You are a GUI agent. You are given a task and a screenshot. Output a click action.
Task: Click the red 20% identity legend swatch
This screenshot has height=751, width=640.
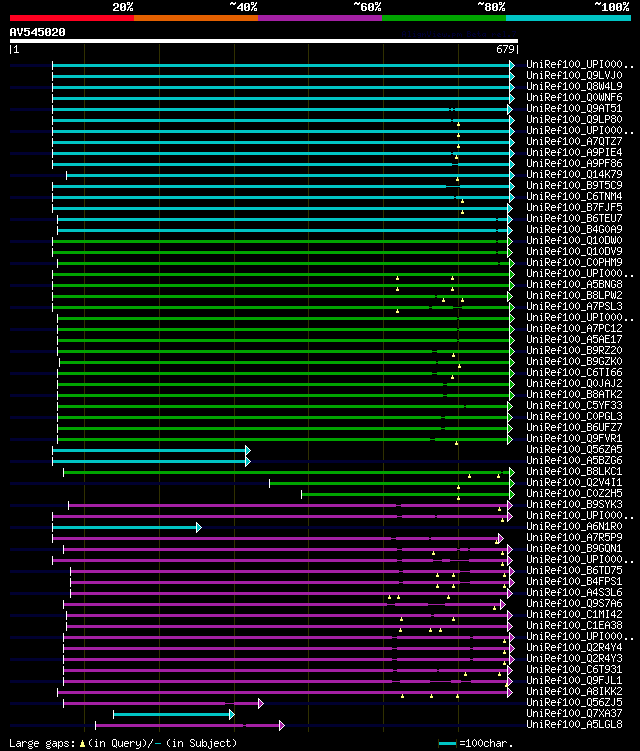pyautogui.click(x=72, y=18)
